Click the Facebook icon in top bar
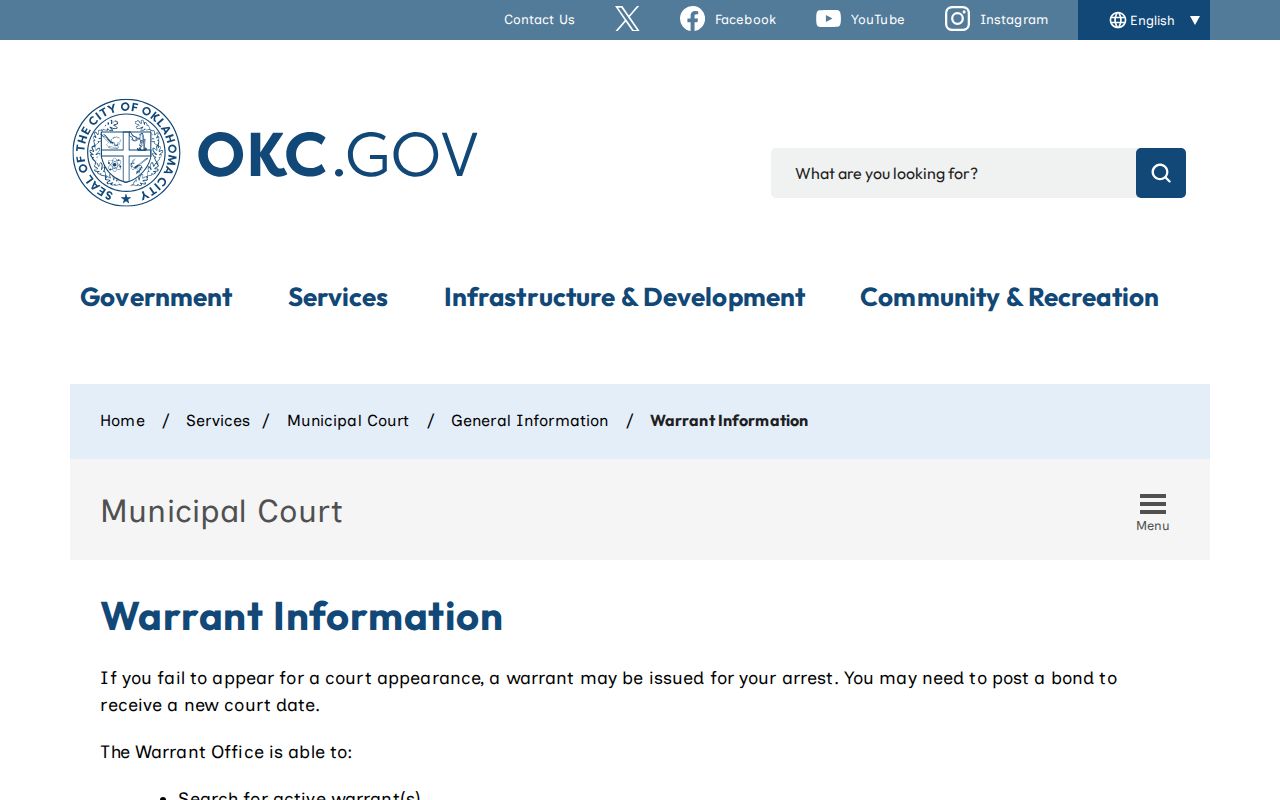Screen dimensions: 1280x800 point(692,19)
